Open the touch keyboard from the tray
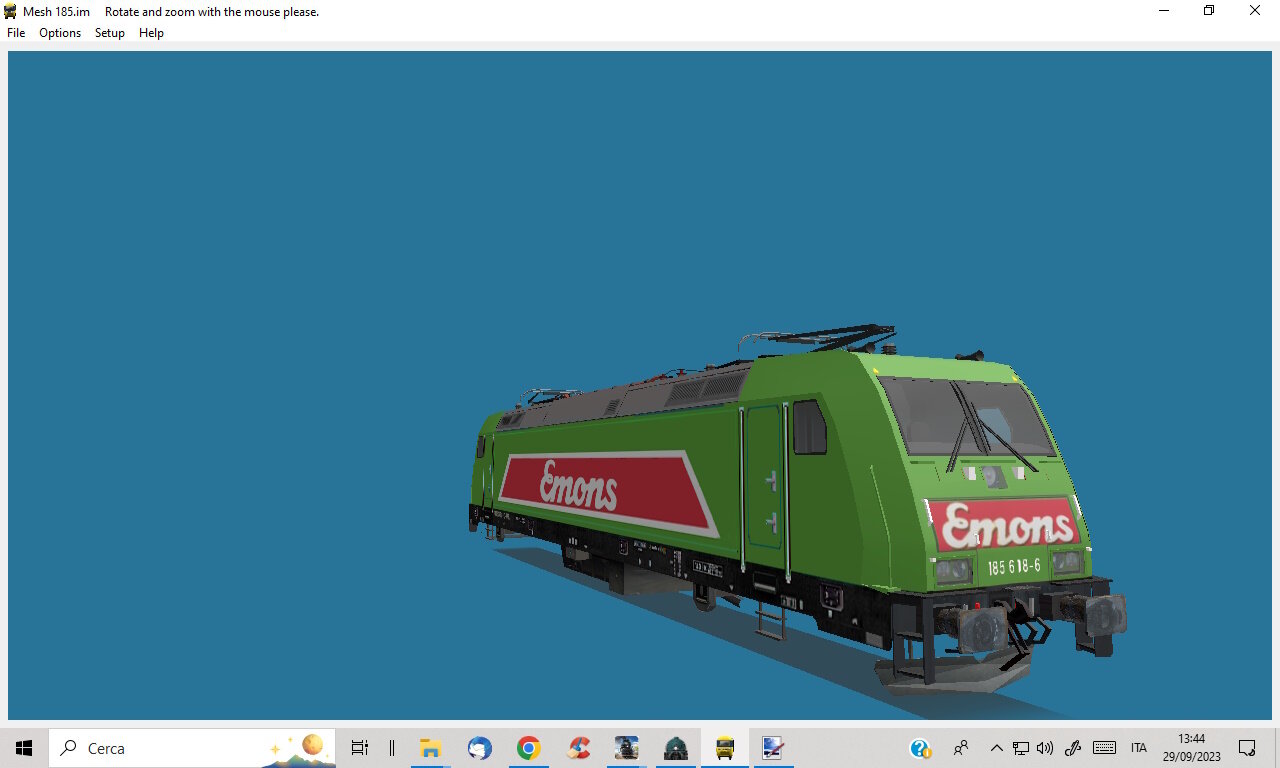The height and width of the screenshot is (768, 1280). coord(1104,748)
